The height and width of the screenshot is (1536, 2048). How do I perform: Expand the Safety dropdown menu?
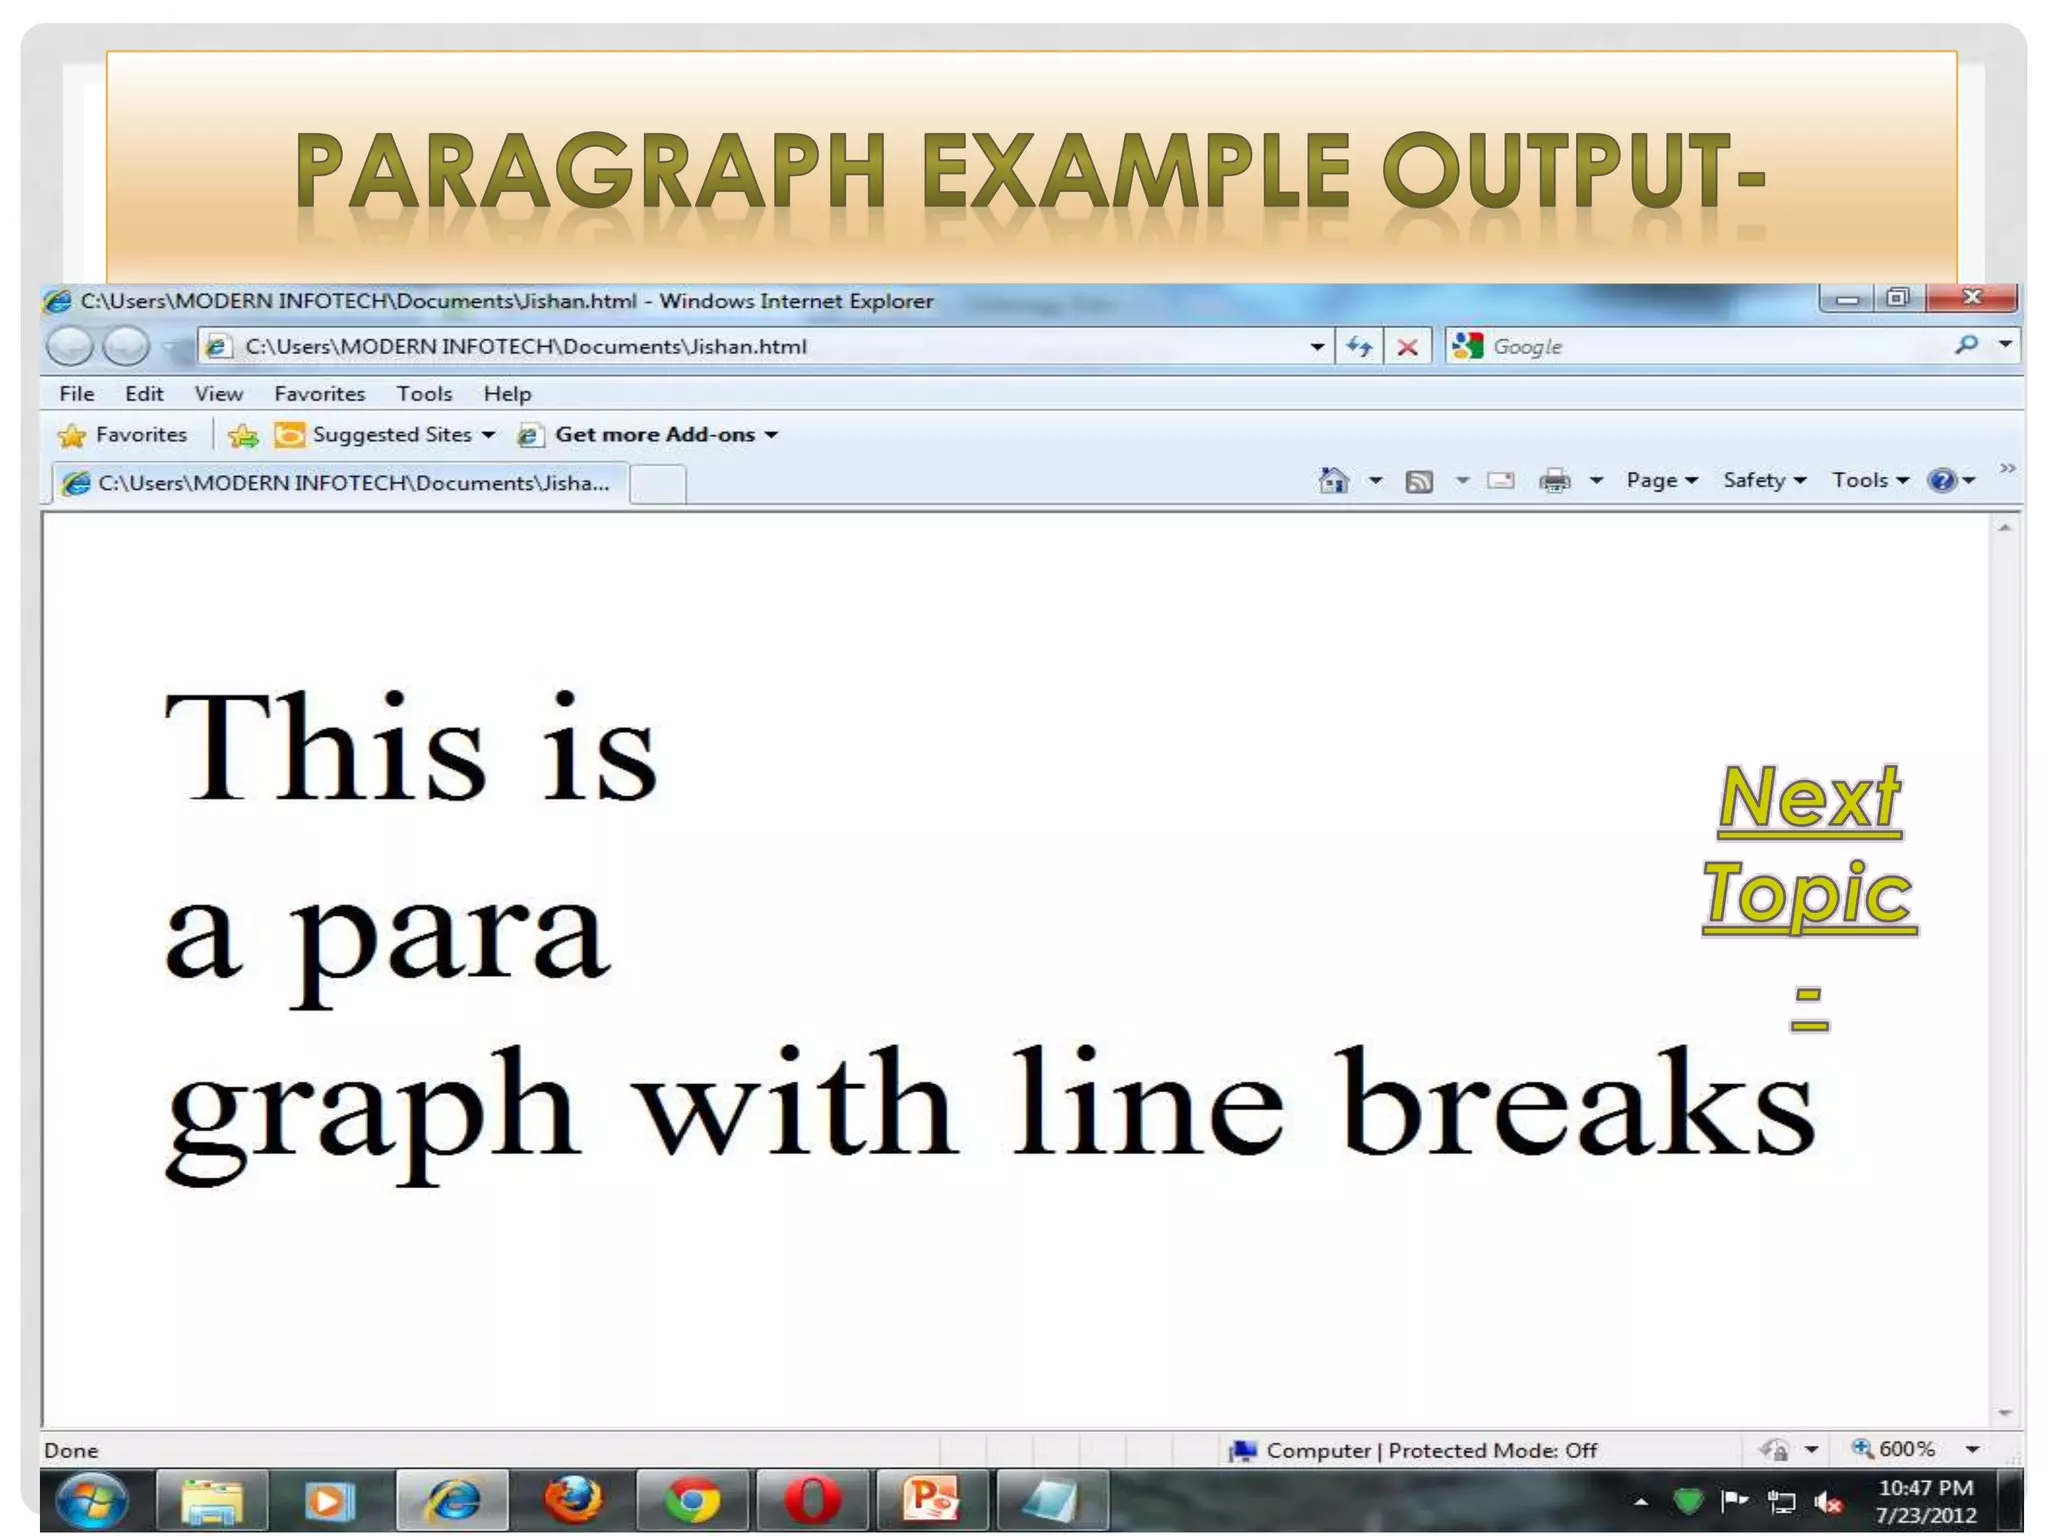coord(1764,481)
